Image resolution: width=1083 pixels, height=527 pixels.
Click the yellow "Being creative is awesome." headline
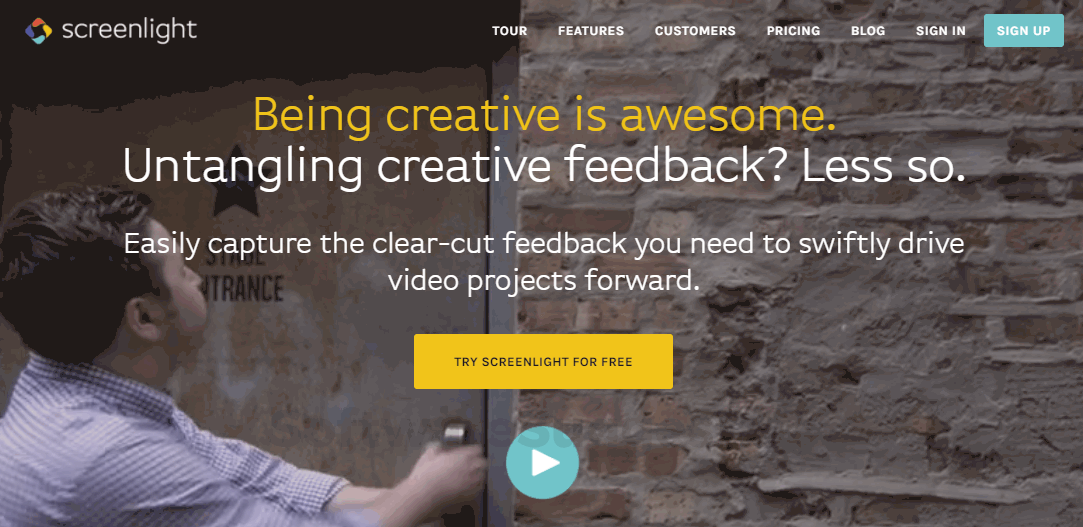(x=545, y=114)
